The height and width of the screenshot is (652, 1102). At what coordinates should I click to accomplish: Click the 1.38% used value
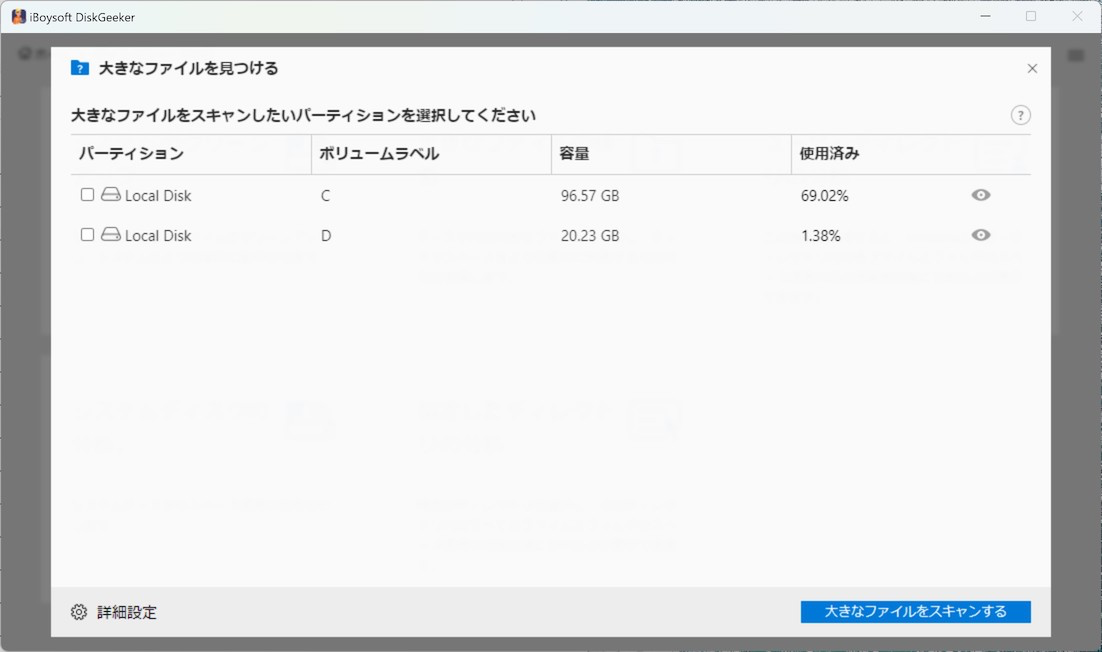820,236
